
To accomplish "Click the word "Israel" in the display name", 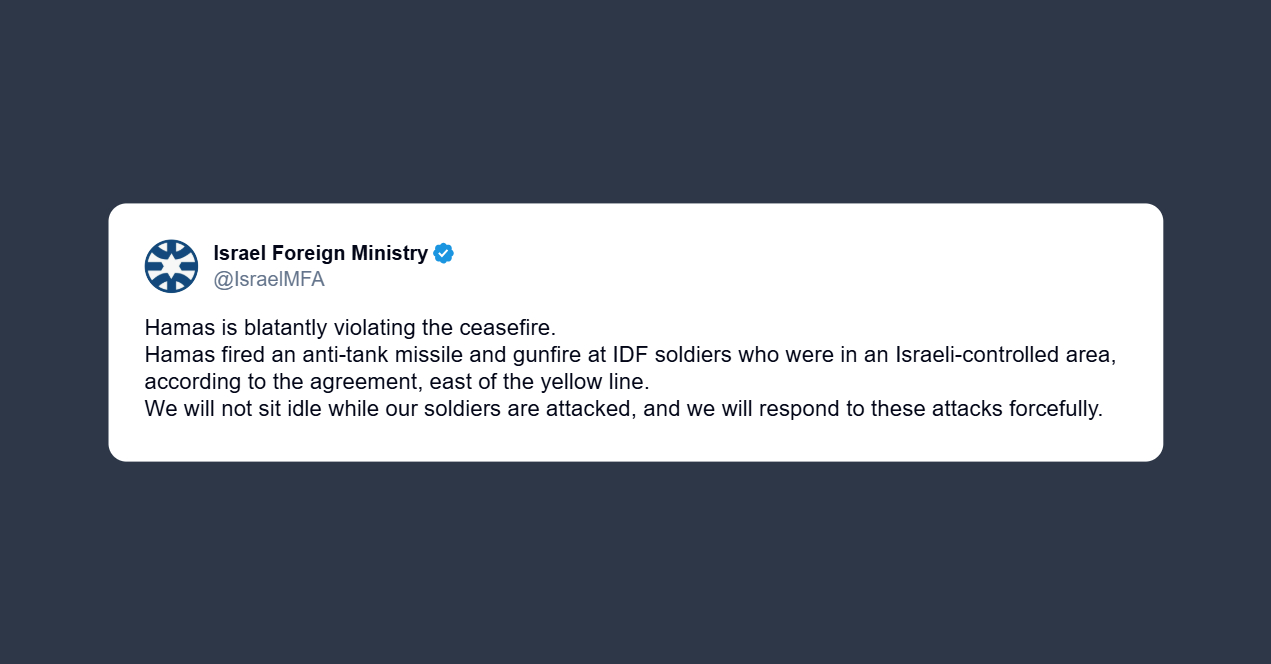I will pyautogui.click(x=240, y=254).
